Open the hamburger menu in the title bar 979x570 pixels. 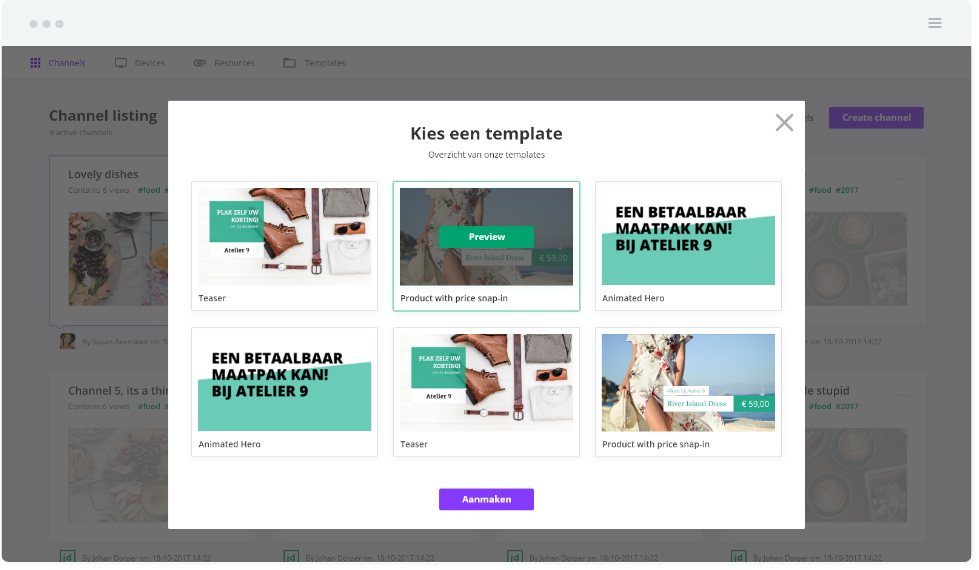[x=934, y=23]
